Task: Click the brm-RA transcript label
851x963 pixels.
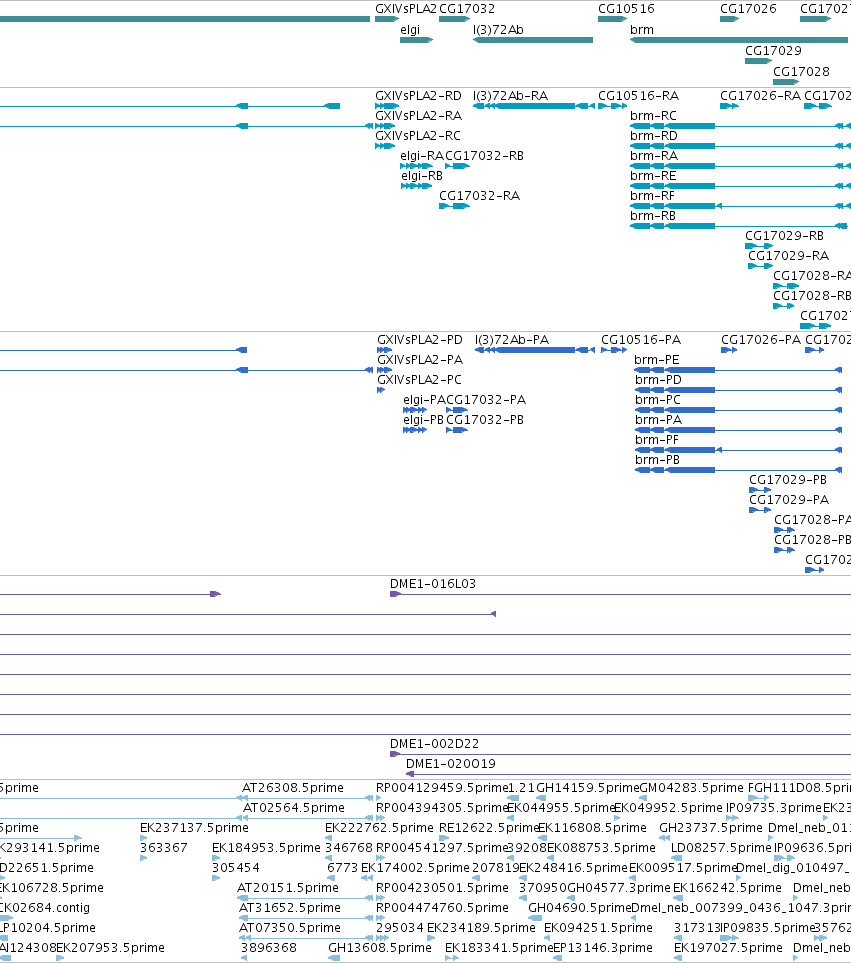Action: click(654, 155)
